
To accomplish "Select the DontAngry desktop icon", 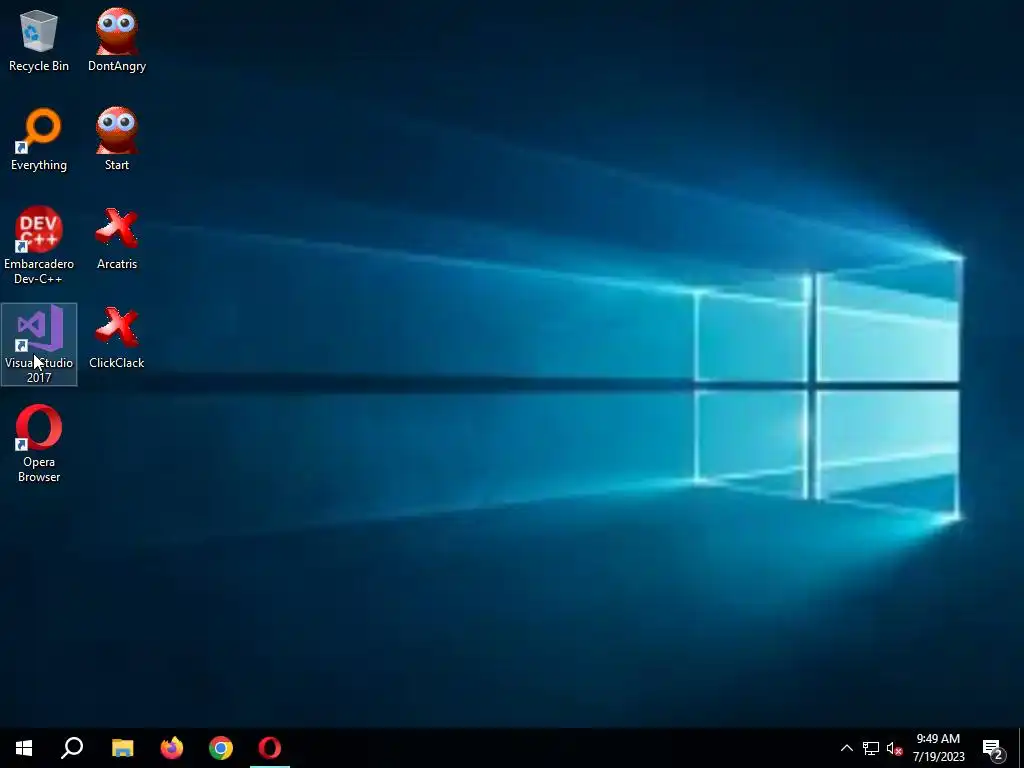I will 117,40.
